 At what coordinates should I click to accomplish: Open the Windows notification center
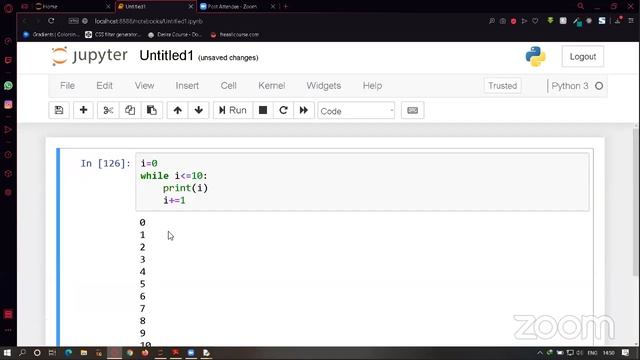coord(626,353)
